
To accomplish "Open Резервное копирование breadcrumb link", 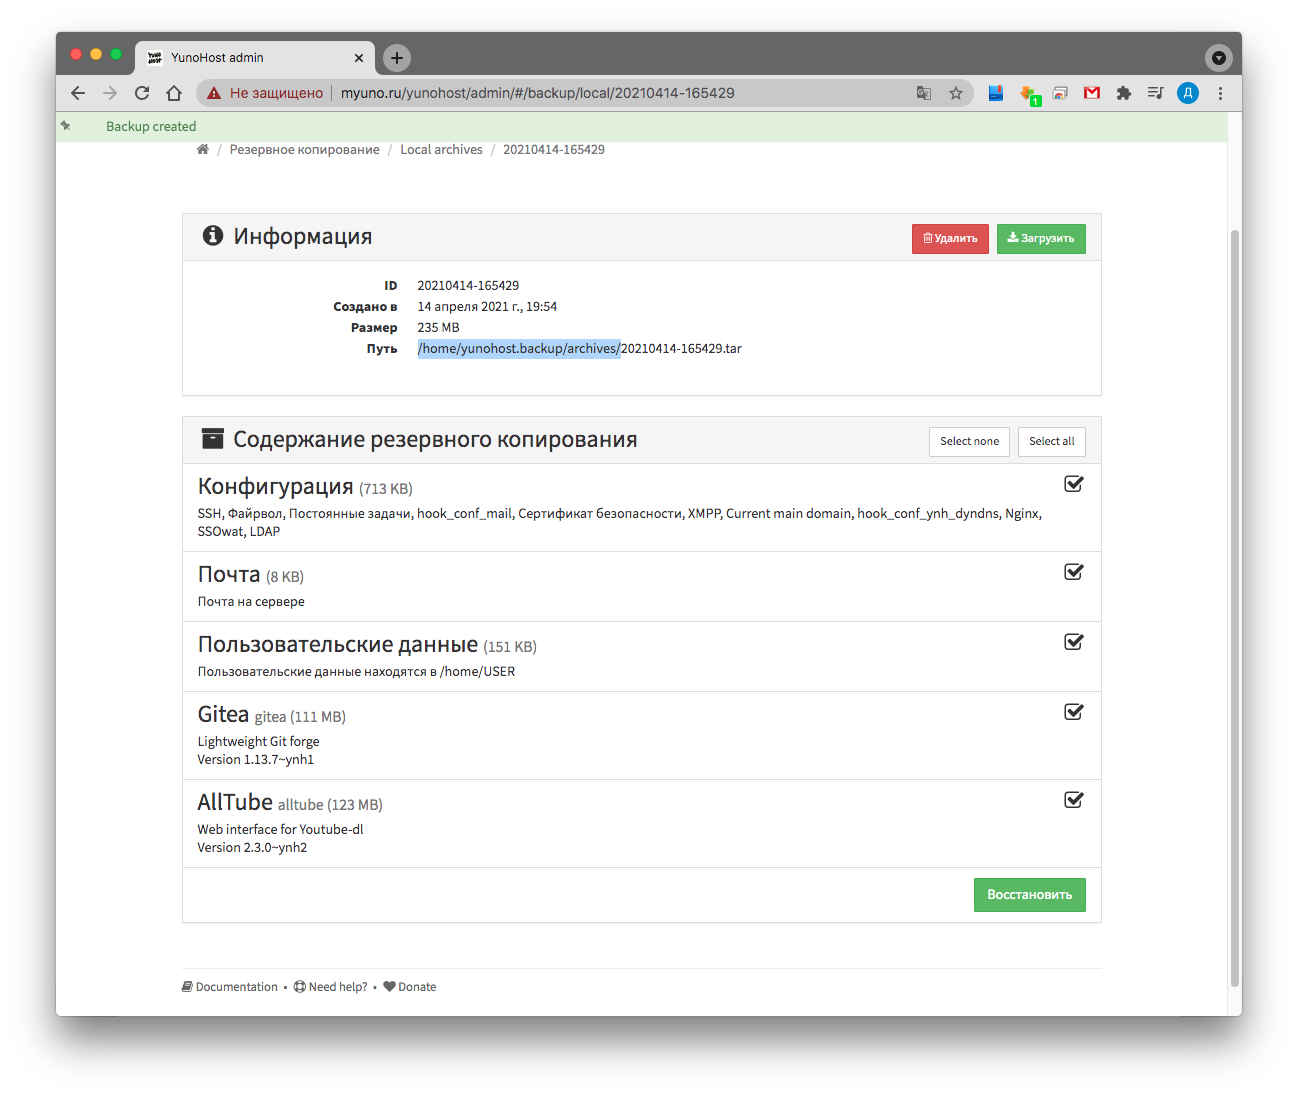I will 304,150.
